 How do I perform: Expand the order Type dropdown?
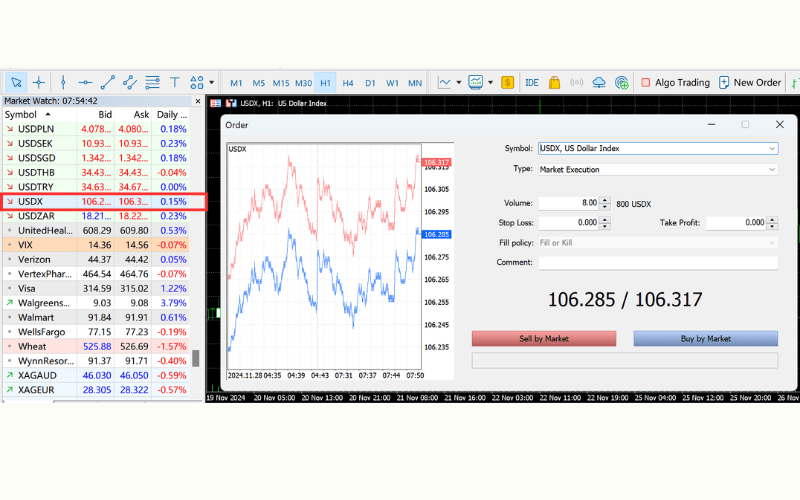(x=771, y=170)
